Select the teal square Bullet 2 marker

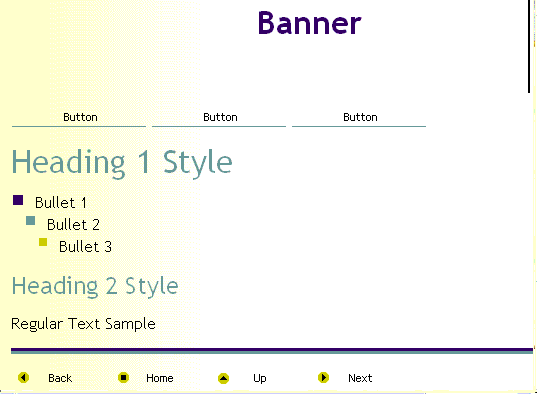30,221
